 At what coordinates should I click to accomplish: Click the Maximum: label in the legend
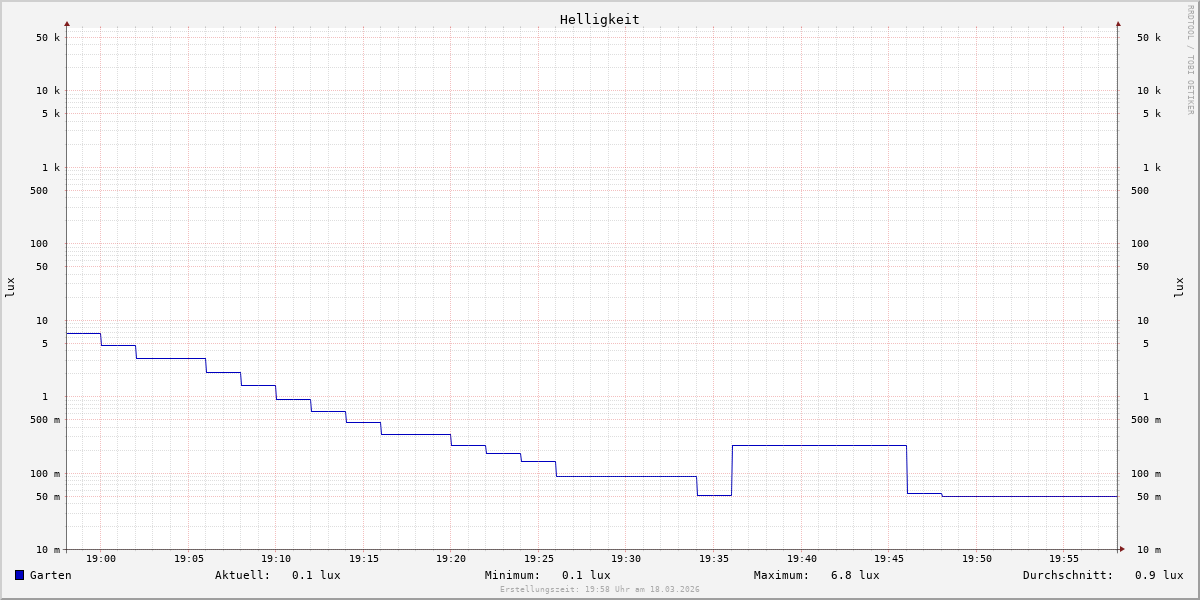[x=782, y=575]
